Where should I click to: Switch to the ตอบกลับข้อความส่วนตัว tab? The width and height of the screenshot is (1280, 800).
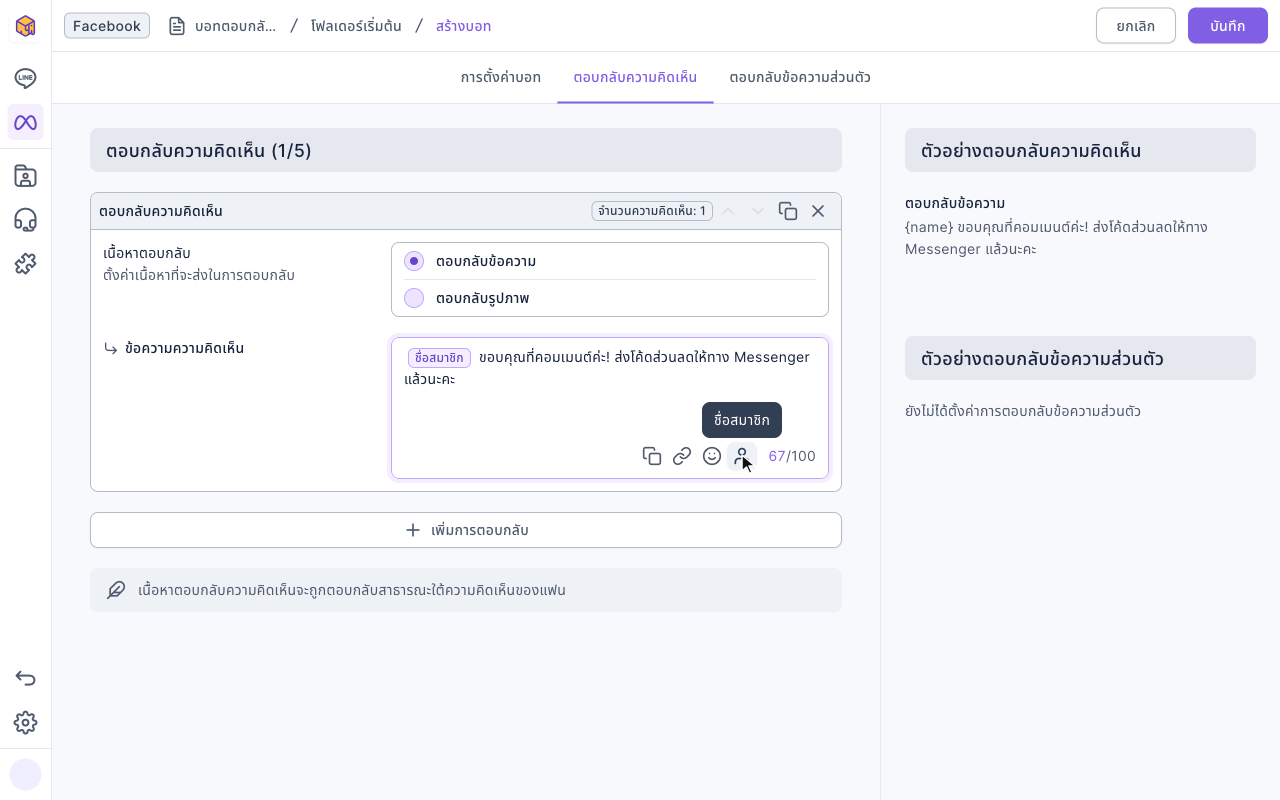(x=800, y=77)
